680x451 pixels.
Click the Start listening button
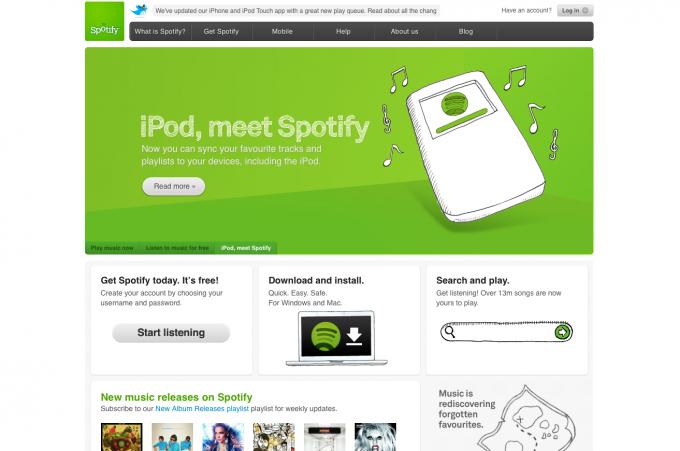[171, 333]
